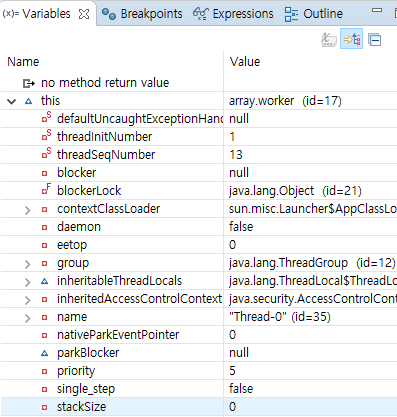Screen dimensions: 397x417
Task: Click the 'this' blue triangle icon
Action: pos(29,101)
